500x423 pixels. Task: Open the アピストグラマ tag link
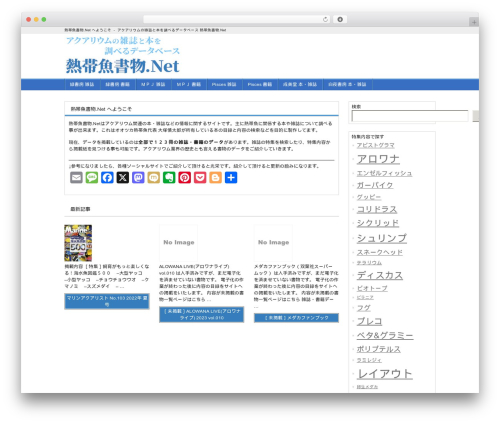tap(376, 145)
